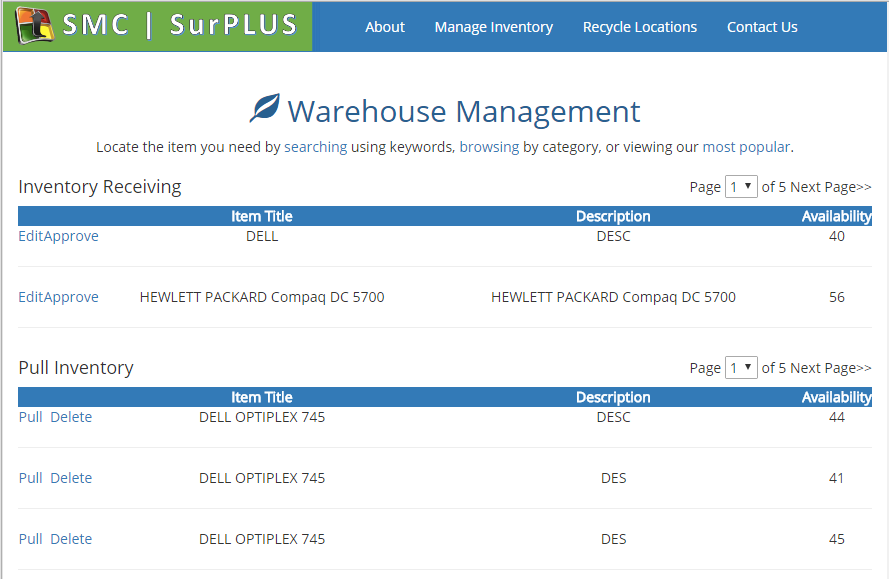889x579 pixels.
Task: Click the availability value 44
Action: tap(837, 417)
